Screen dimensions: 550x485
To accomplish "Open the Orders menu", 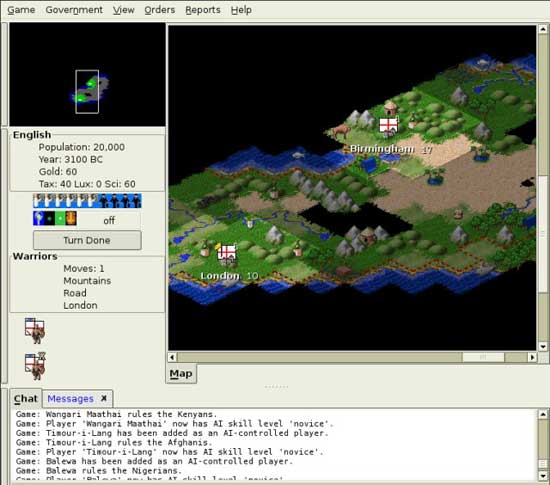I will coord(160,10).
